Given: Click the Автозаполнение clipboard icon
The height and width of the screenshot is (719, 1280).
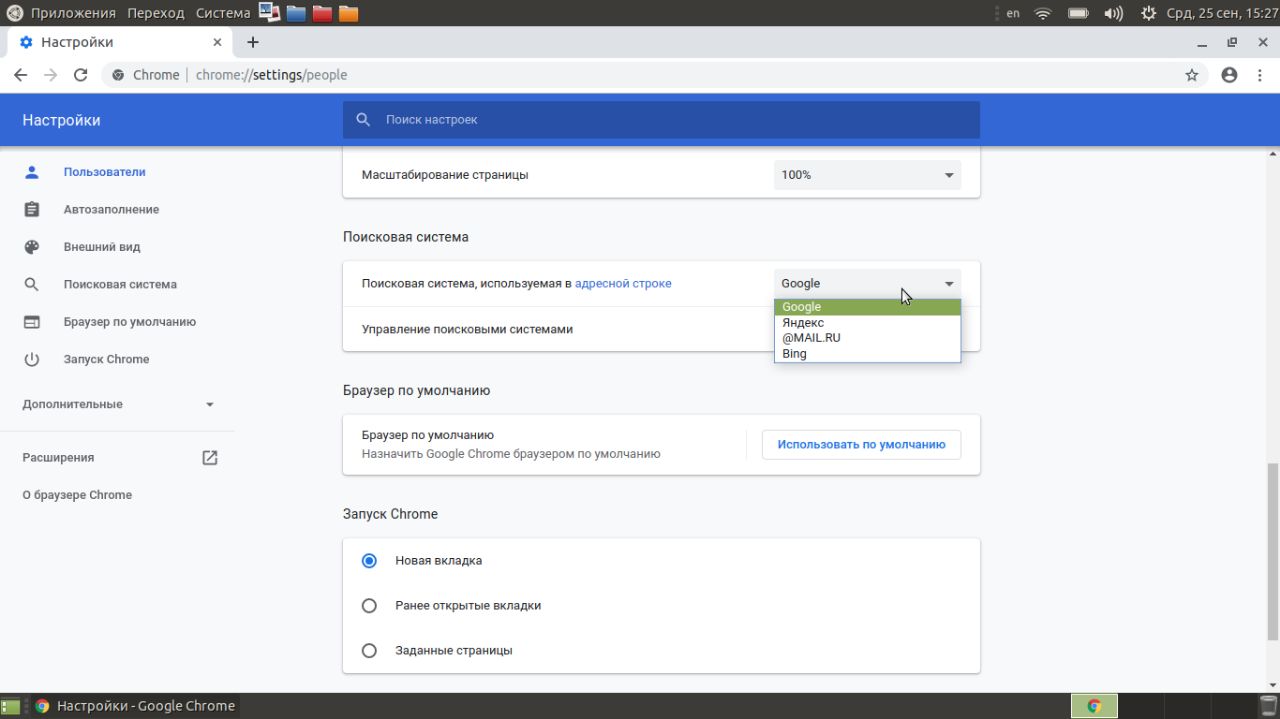Looking at the screenshot, I should pos(32,210).
